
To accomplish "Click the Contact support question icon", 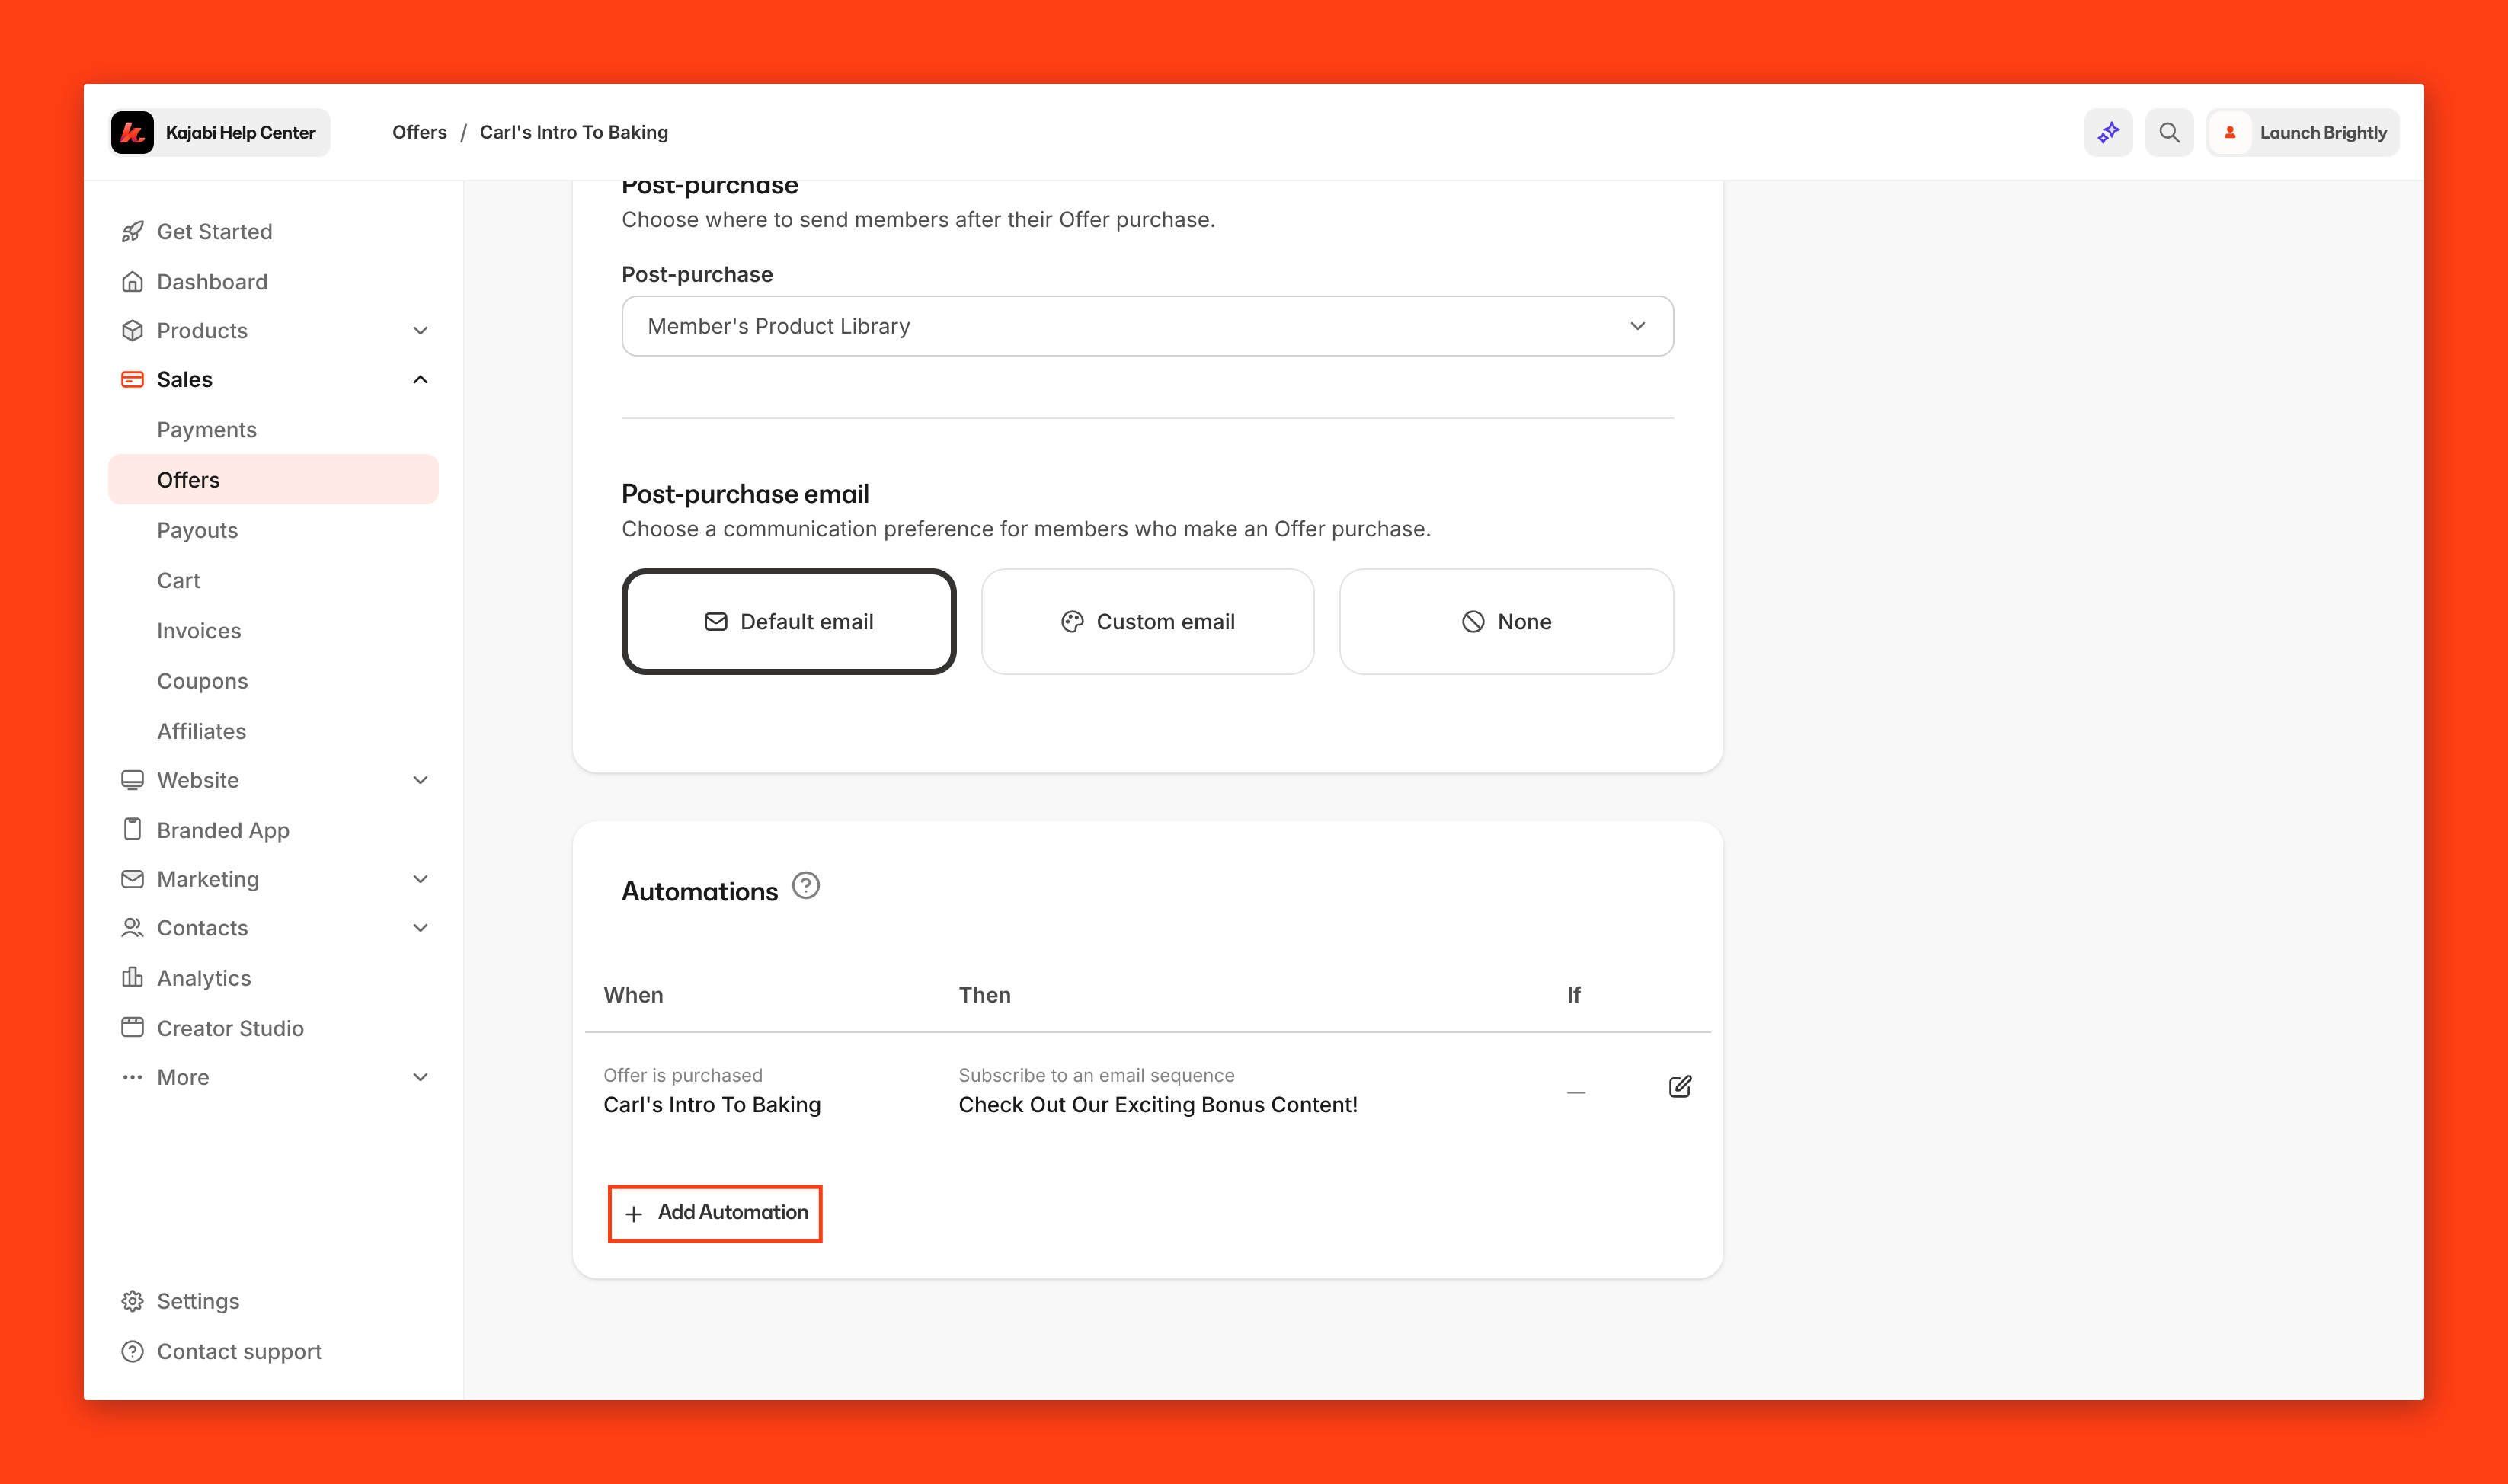I will point(132,1352).
